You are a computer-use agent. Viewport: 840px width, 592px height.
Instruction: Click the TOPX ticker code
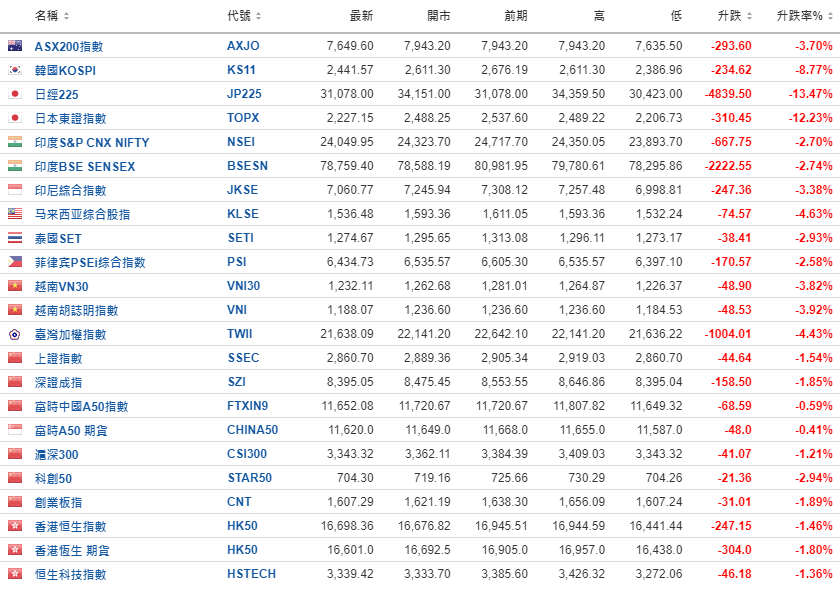pos(243,118)
